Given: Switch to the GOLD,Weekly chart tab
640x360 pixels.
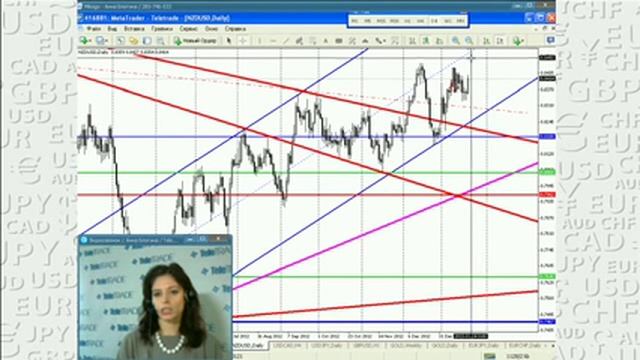Looking at the screenshot, I should (x=406, y=345).
